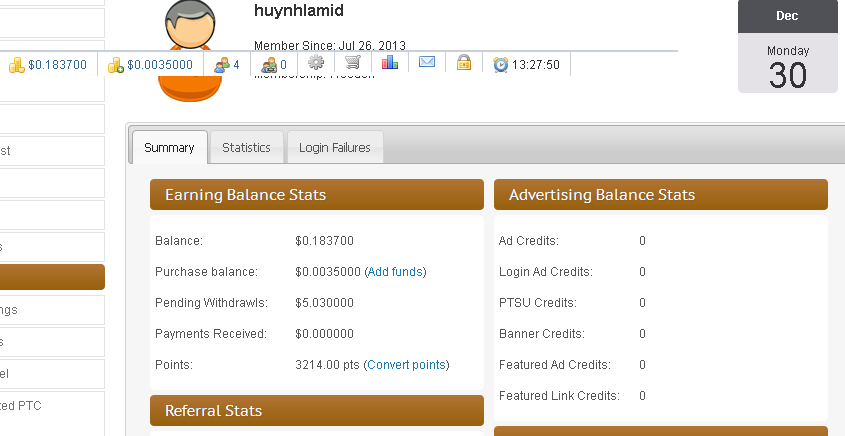This screenshot has width=845, height=436.
Task: Open messages via the envelope icon
Action: pos(427,63)
